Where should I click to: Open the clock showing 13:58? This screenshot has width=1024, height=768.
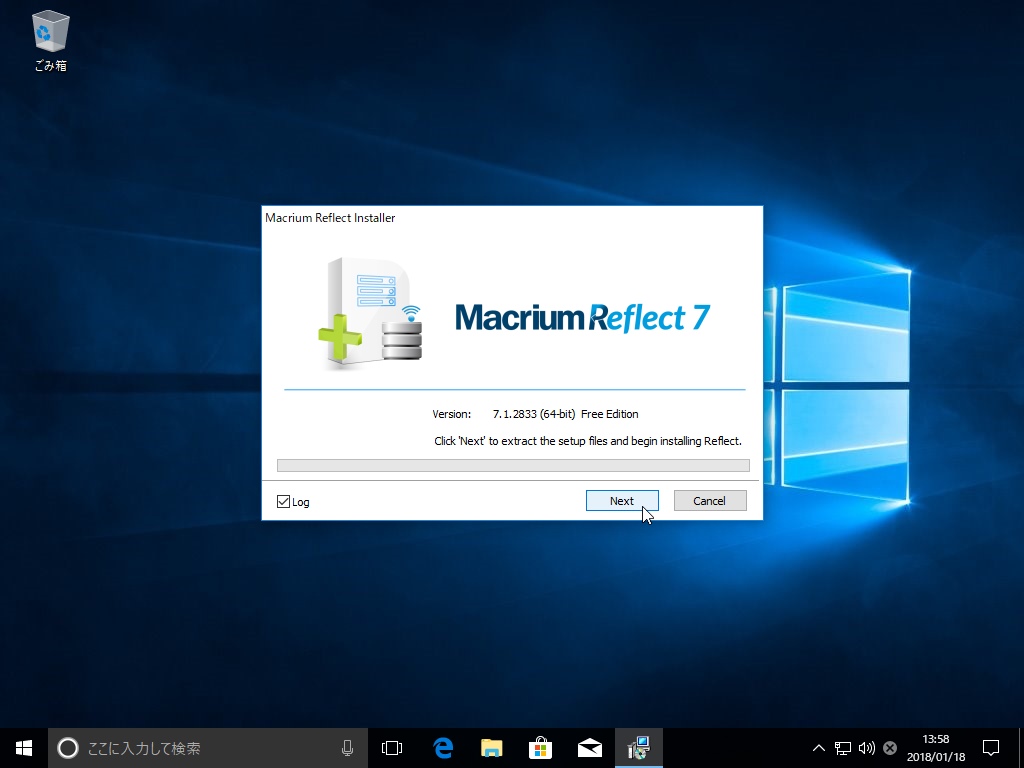pyautogui.click(x=936, y=748)
